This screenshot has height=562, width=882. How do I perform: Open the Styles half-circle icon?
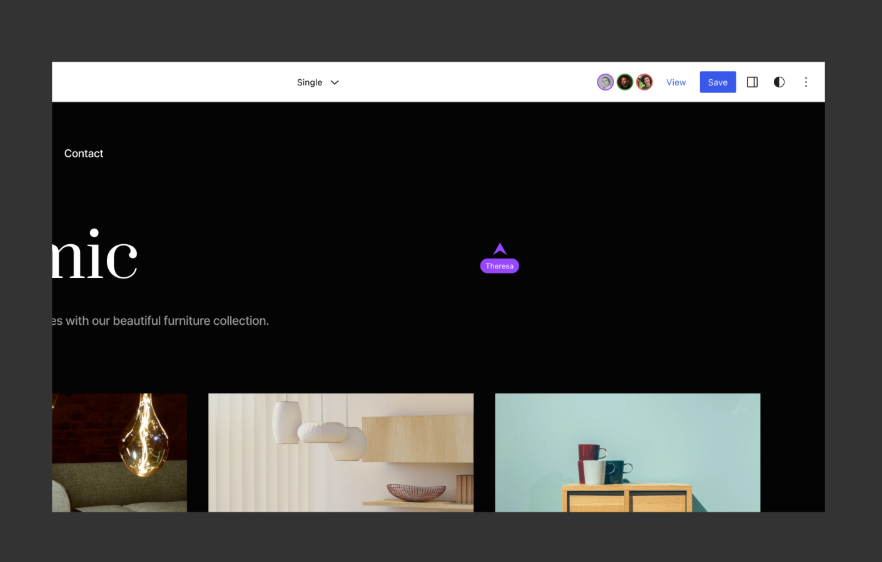point(779,82)
